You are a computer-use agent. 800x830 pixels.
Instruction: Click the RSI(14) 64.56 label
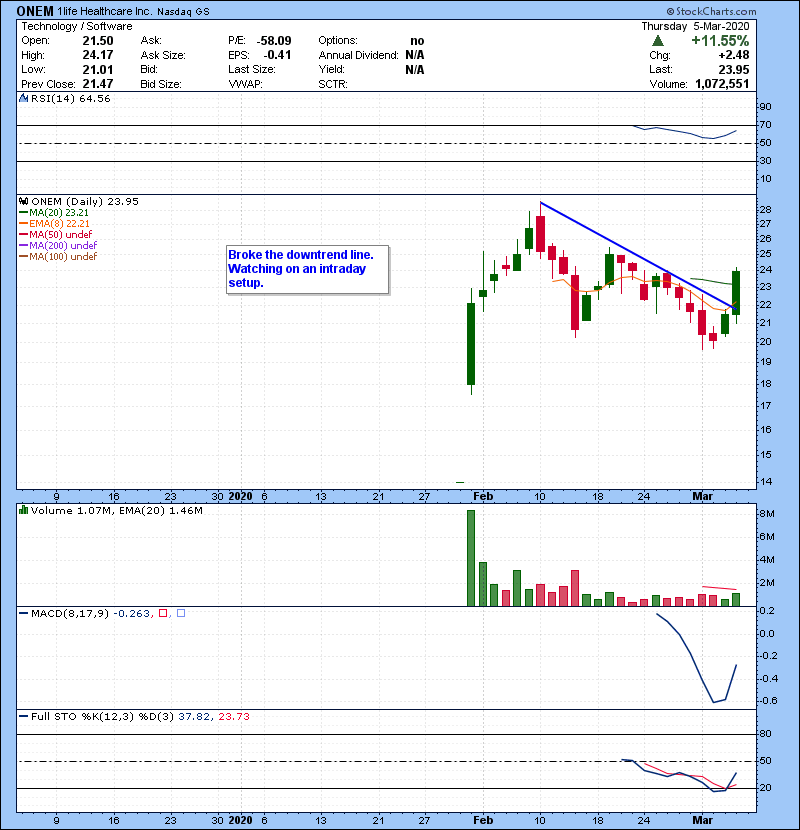tap(70, 98)
